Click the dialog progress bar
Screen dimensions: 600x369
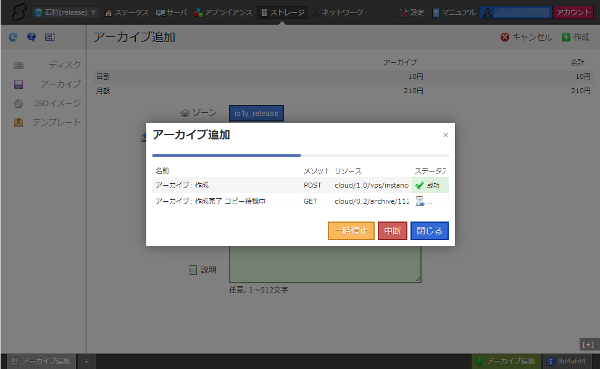[x=300, y=155]
